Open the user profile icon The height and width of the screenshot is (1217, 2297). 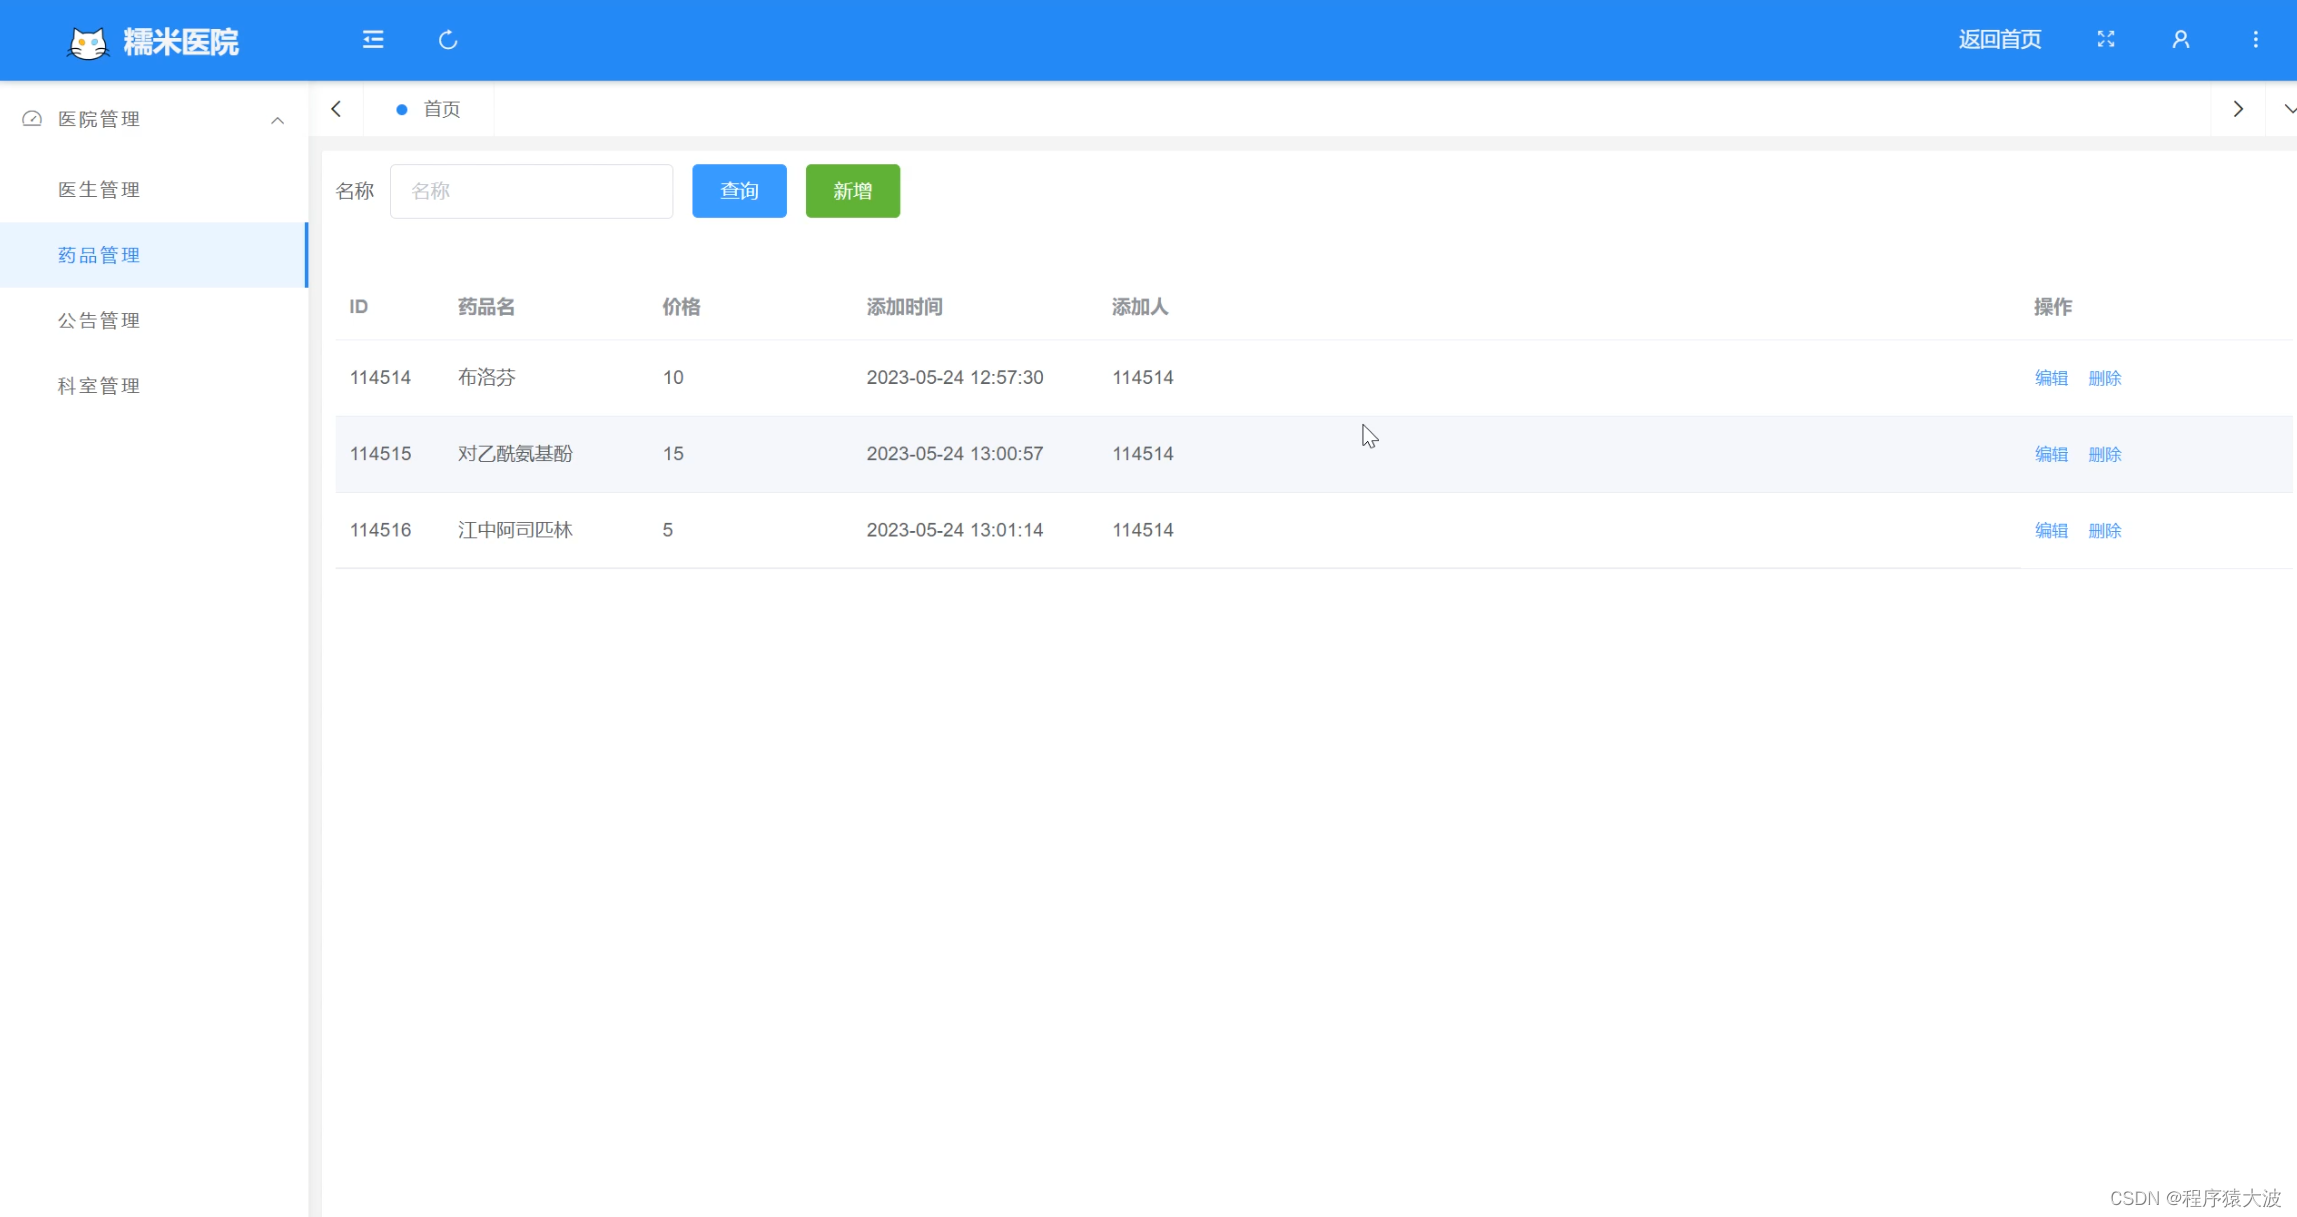(2181, 39)
